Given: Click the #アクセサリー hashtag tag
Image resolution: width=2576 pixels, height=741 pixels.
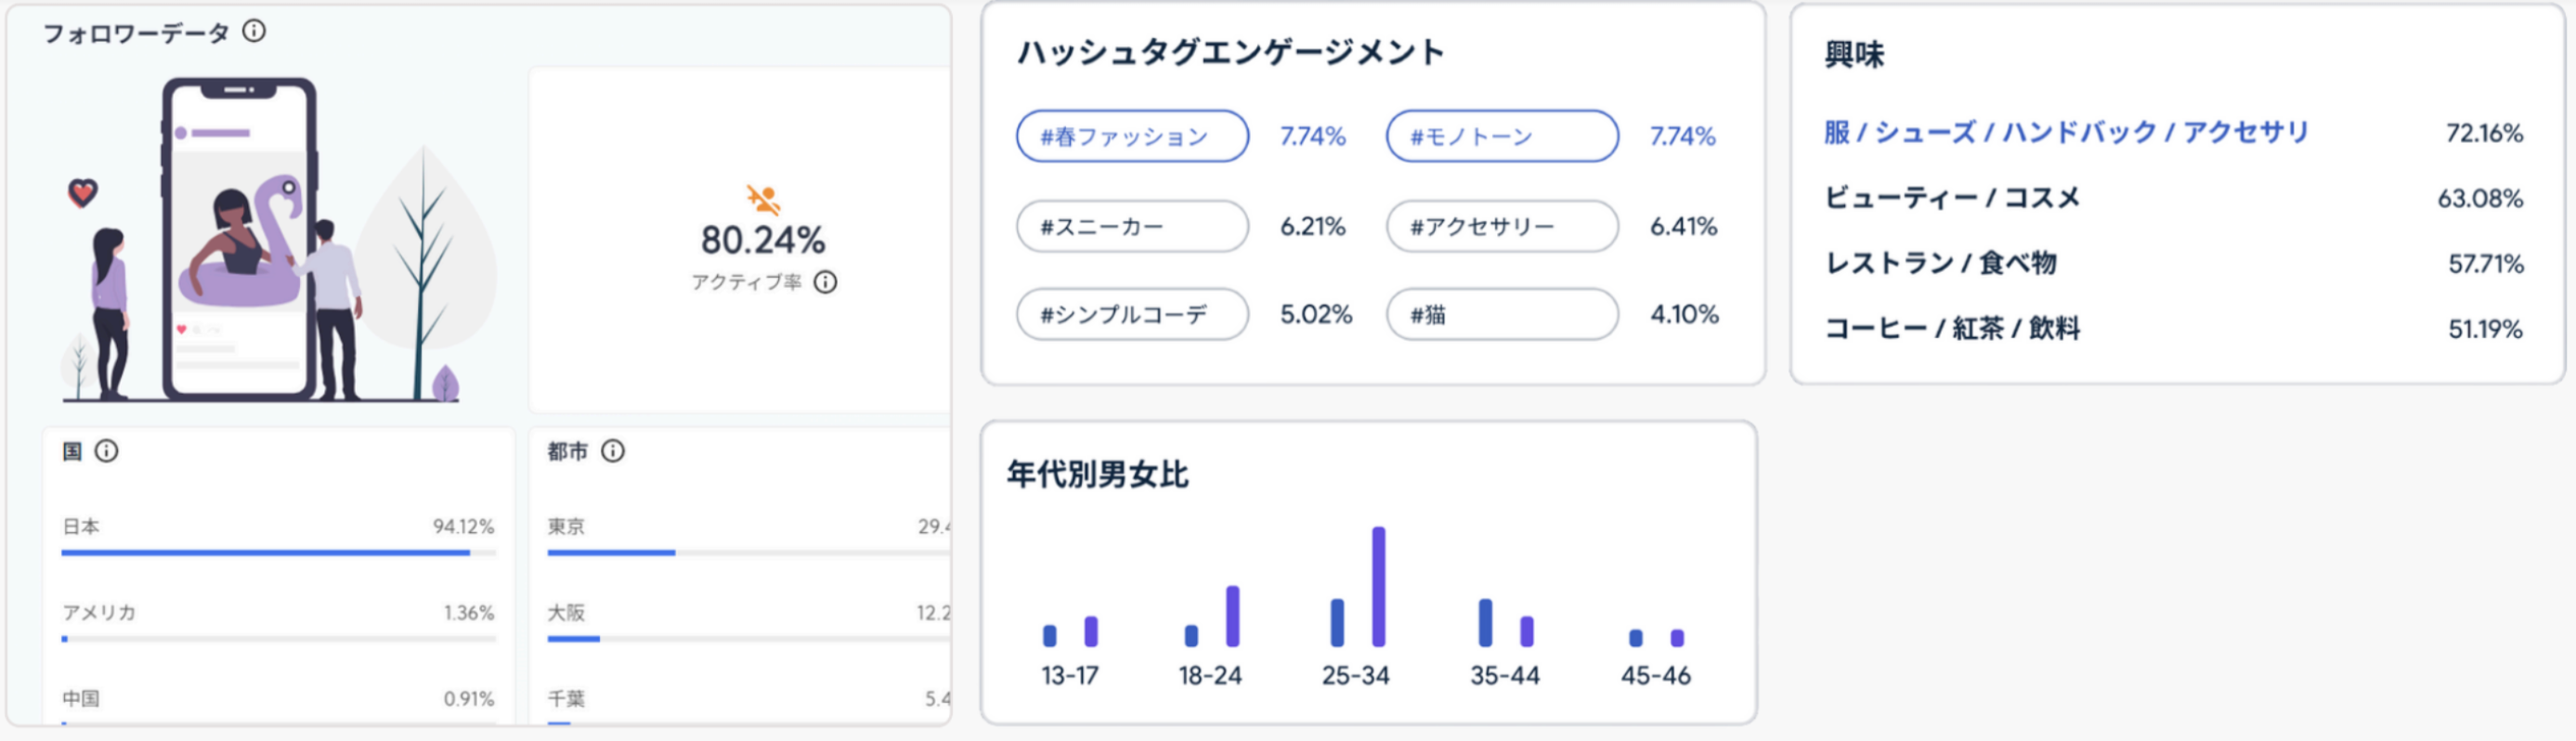Looking at the screenshot, I should click(1501, 226).
